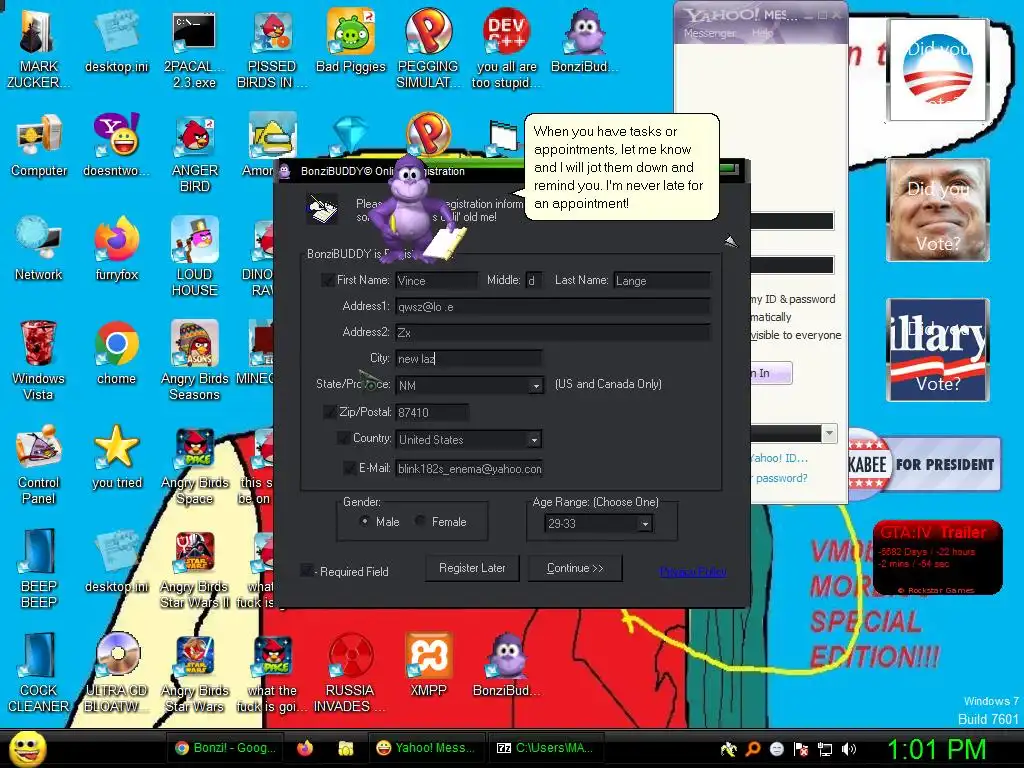This screenshot has width=1024, height=768.
Task: Click into the City field
Action: point(468,359)
